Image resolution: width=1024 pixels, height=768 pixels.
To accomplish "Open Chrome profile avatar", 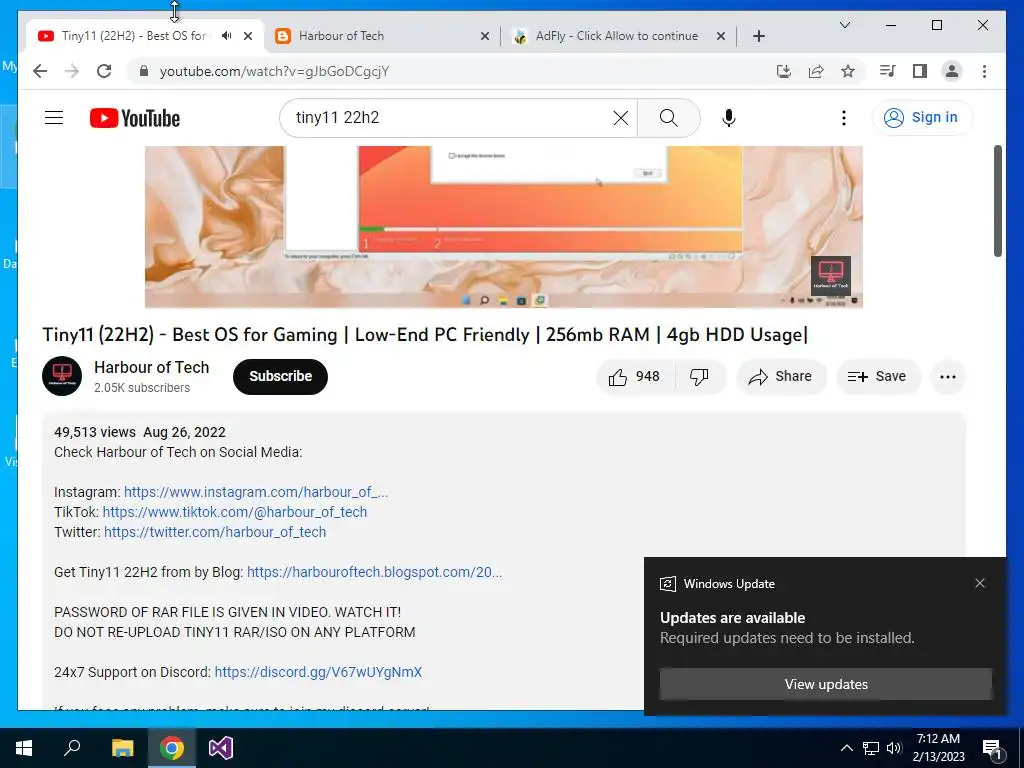I will (x=952, y=71).
